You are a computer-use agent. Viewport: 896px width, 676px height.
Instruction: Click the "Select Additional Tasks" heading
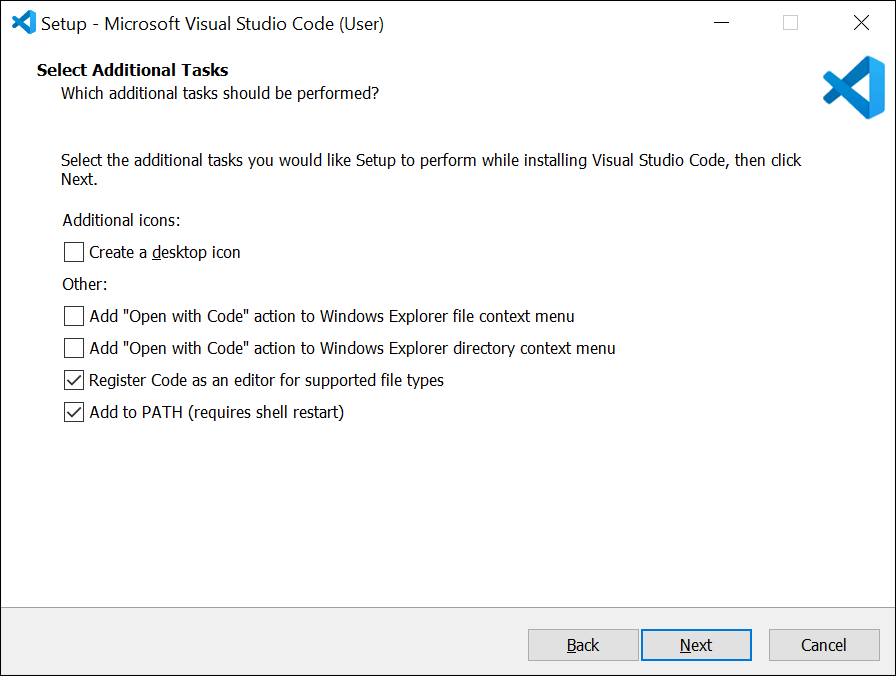[x=132, y=70]
